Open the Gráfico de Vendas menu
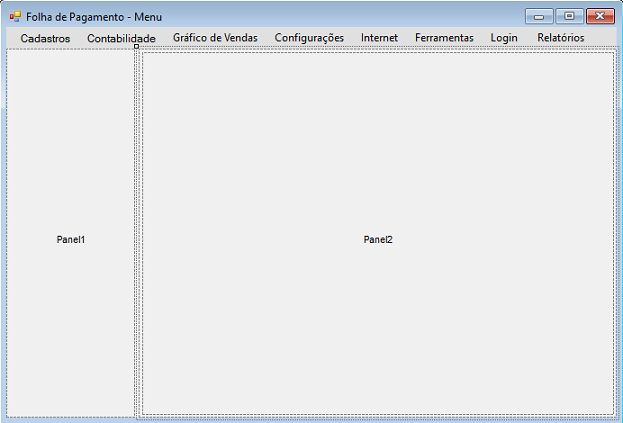The width and height of the screenshot is (623, 423). click(215, 38)
